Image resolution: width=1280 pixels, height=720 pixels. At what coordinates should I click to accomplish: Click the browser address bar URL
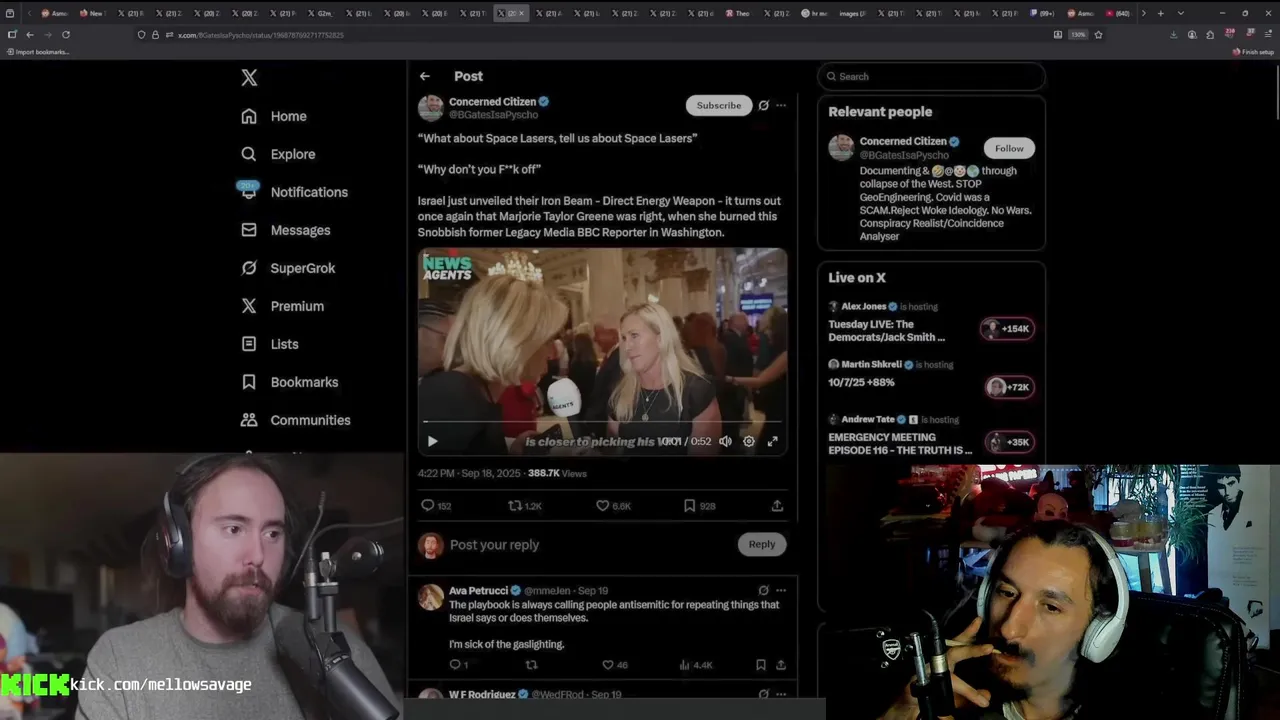[x=260, y=35]
